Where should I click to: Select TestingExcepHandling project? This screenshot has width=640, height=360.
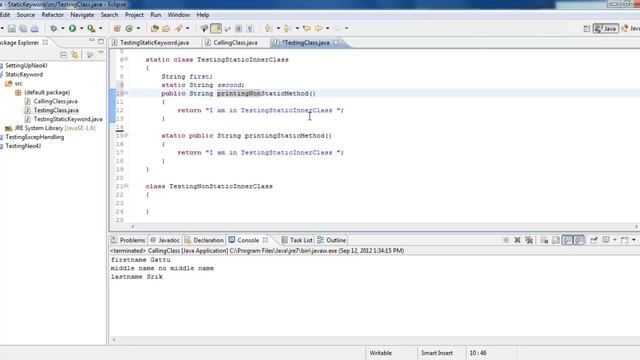34,137
